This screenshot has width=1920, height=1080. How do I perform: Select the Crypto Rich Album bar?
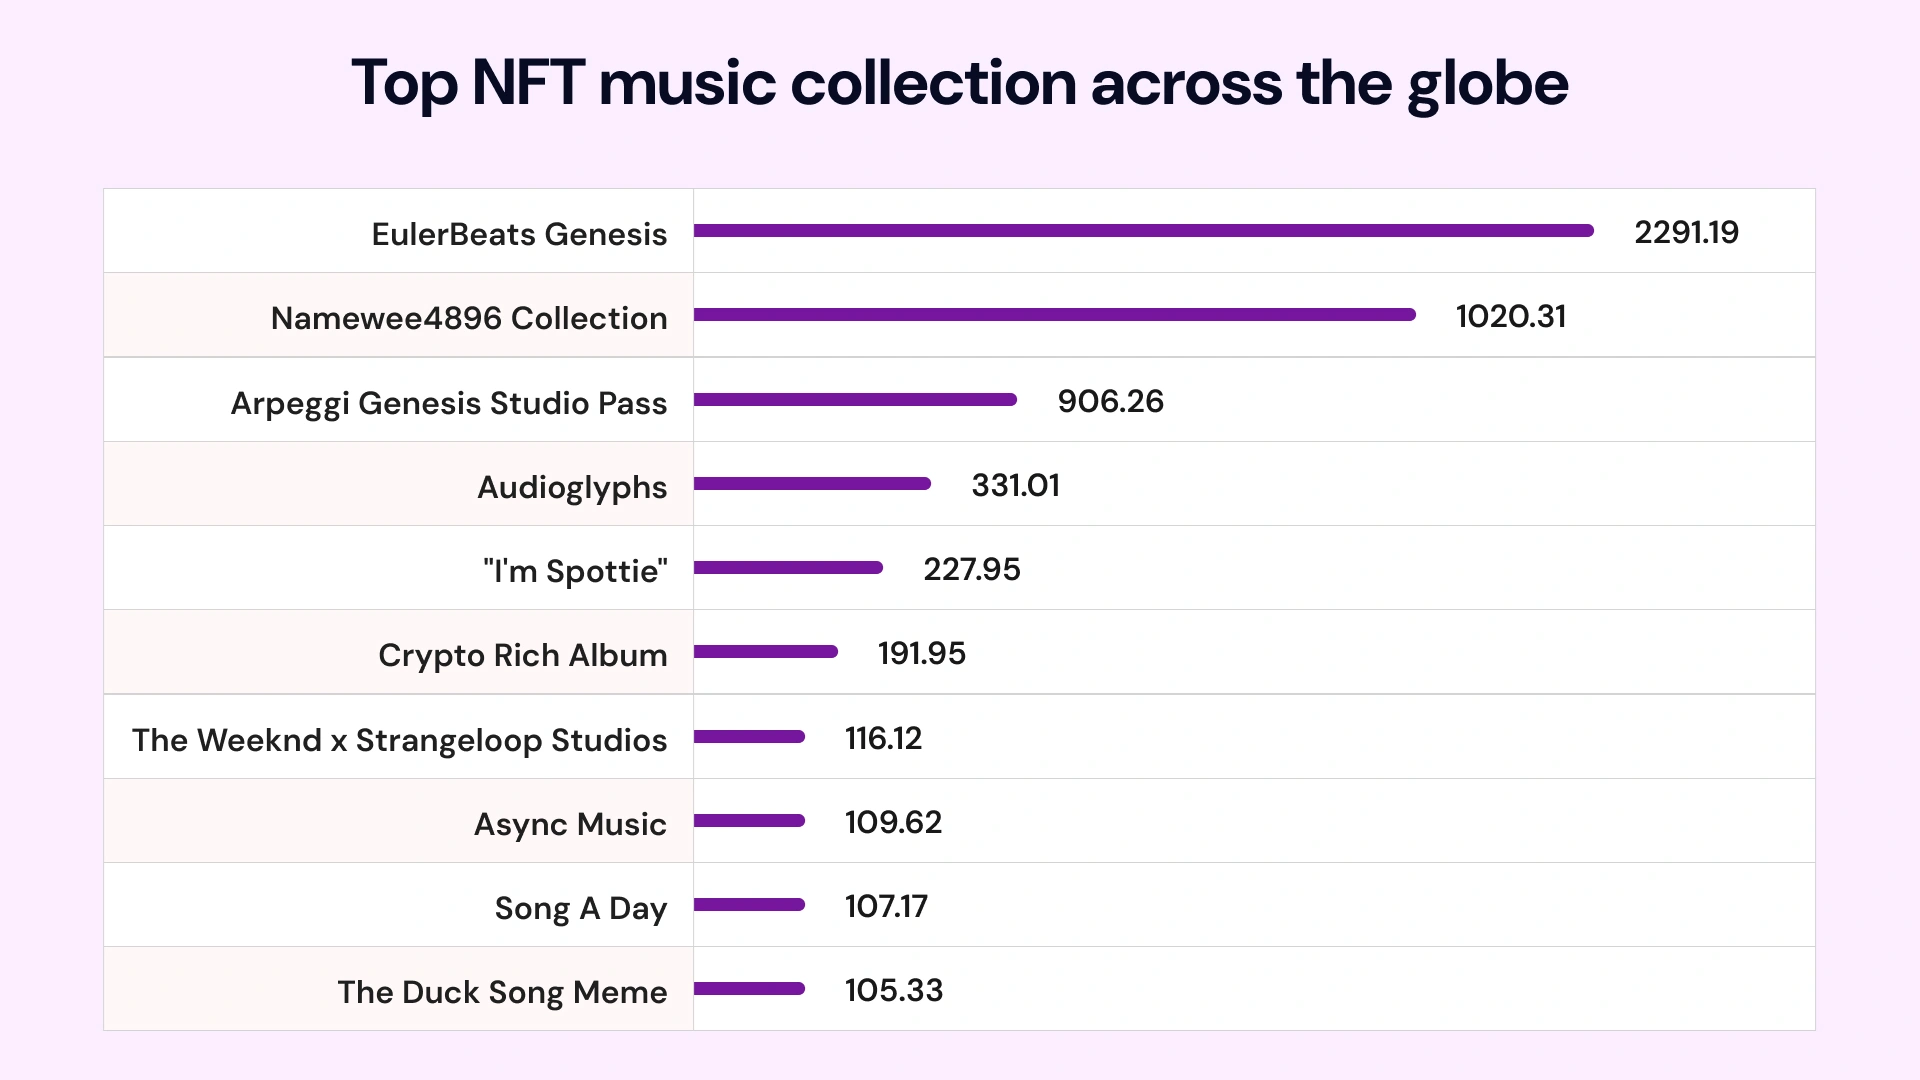click(765, 652)
